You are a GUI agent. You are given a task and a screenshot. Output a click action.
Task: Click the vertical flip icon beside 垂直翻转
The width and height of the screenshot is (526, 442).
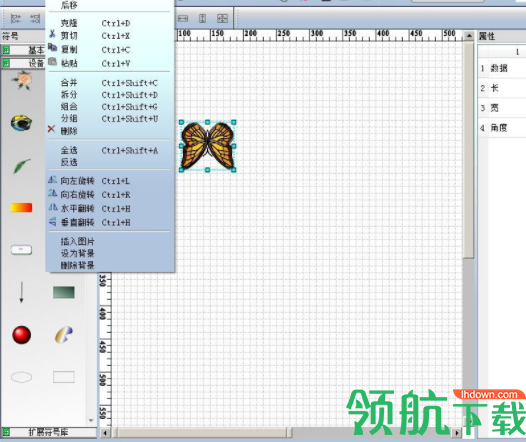(x=52, y=221)
